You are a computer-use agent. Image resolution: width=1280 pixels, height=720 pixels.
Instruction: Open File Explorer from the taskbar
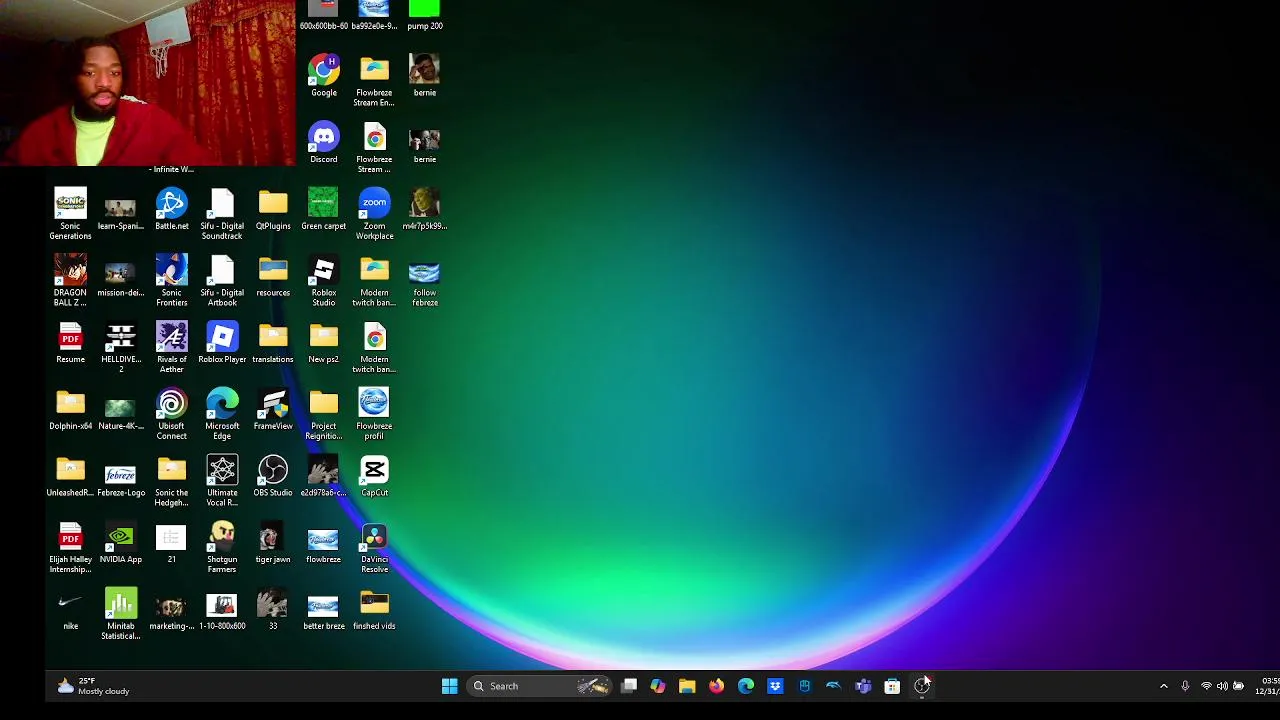[687, 686]
